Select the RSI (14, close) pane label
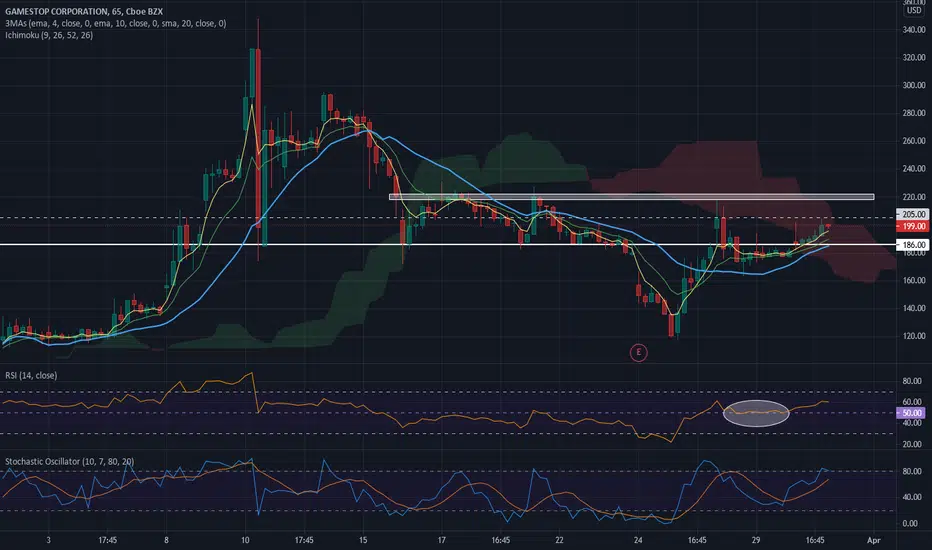The width and height of the screenshot is (932, 550). (x=31, y=375)
